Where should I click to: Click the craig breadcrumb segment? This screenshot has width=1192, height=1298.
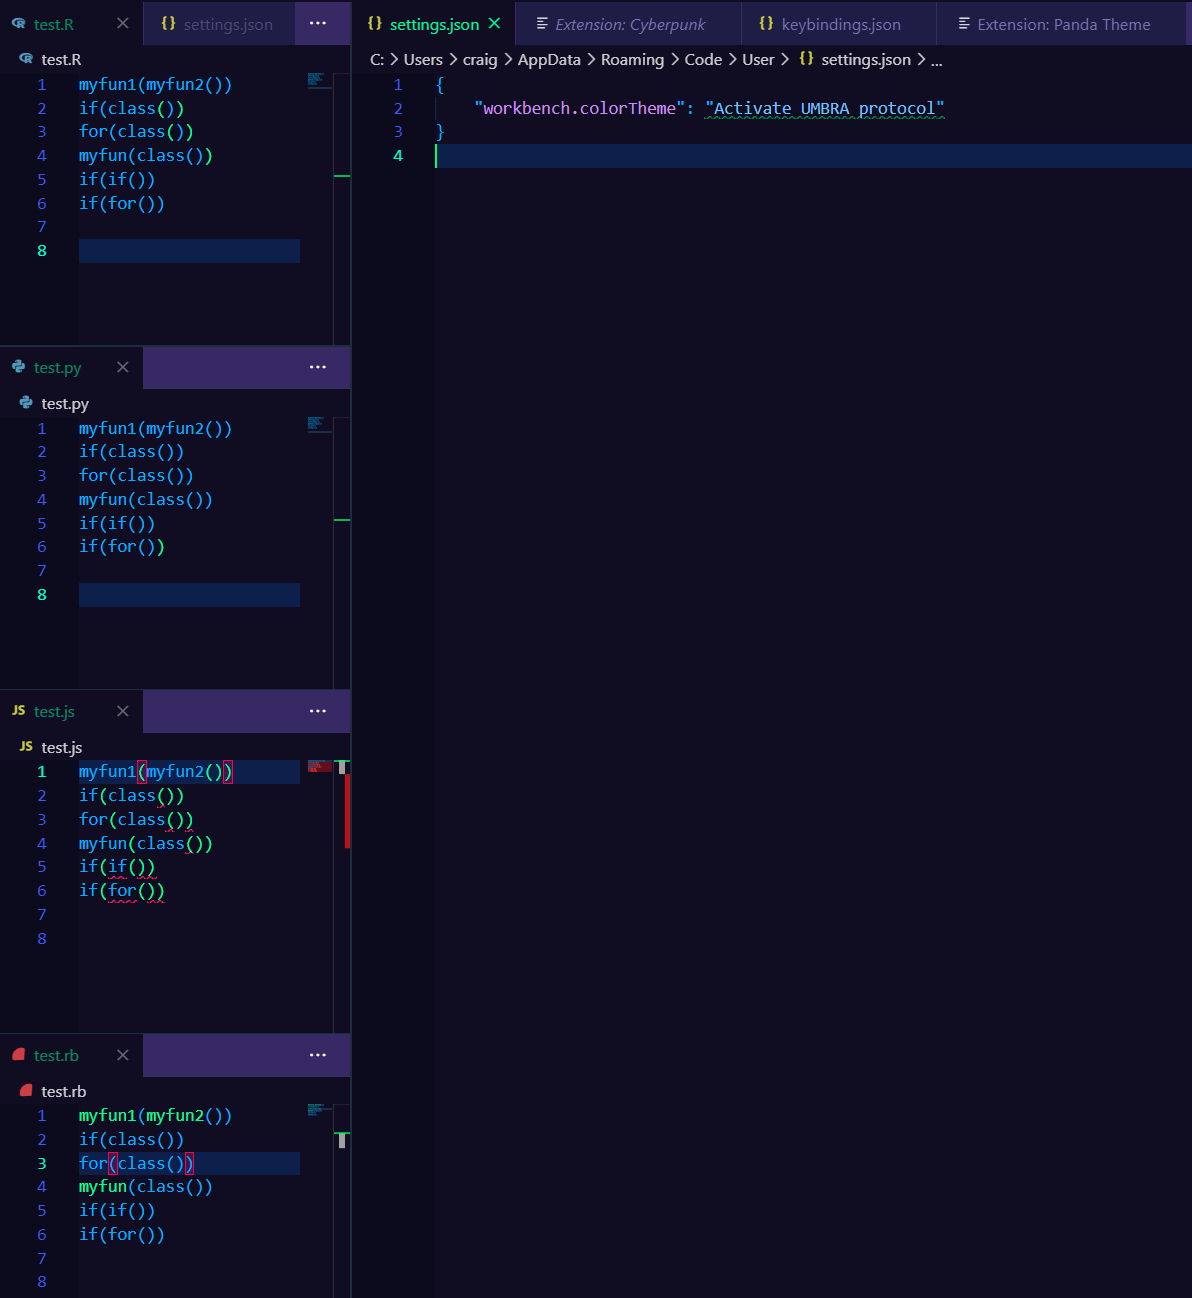(480, 60)
